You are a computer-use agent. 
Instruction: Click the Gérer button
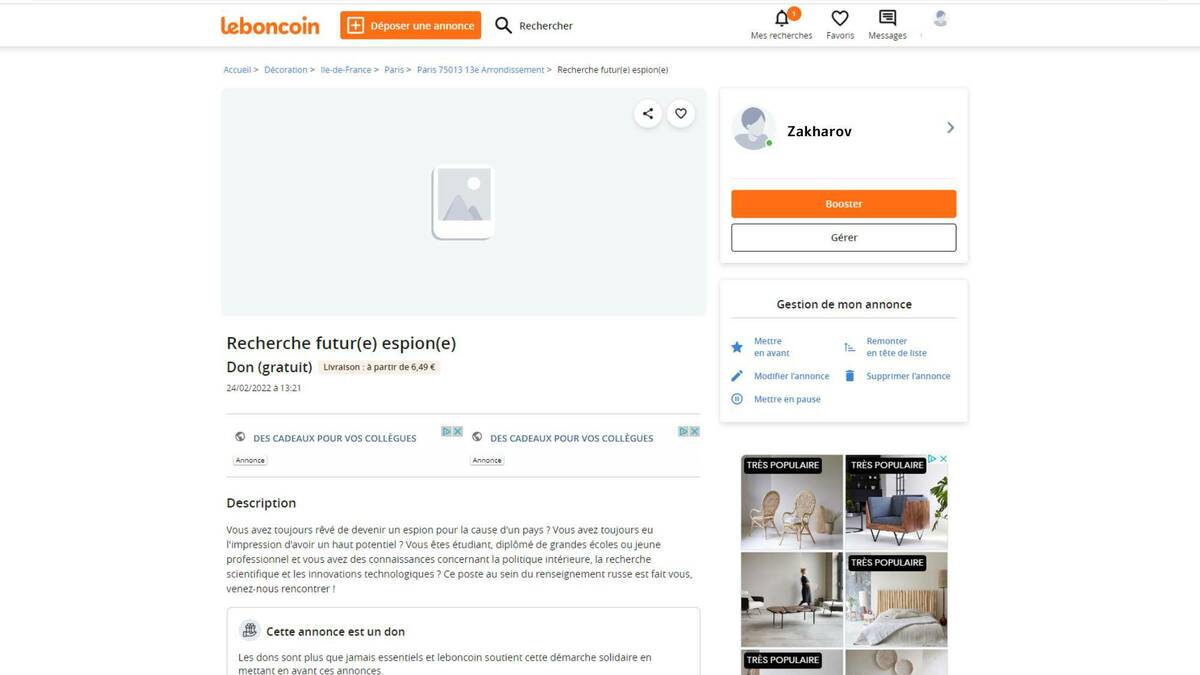[844, 238]
